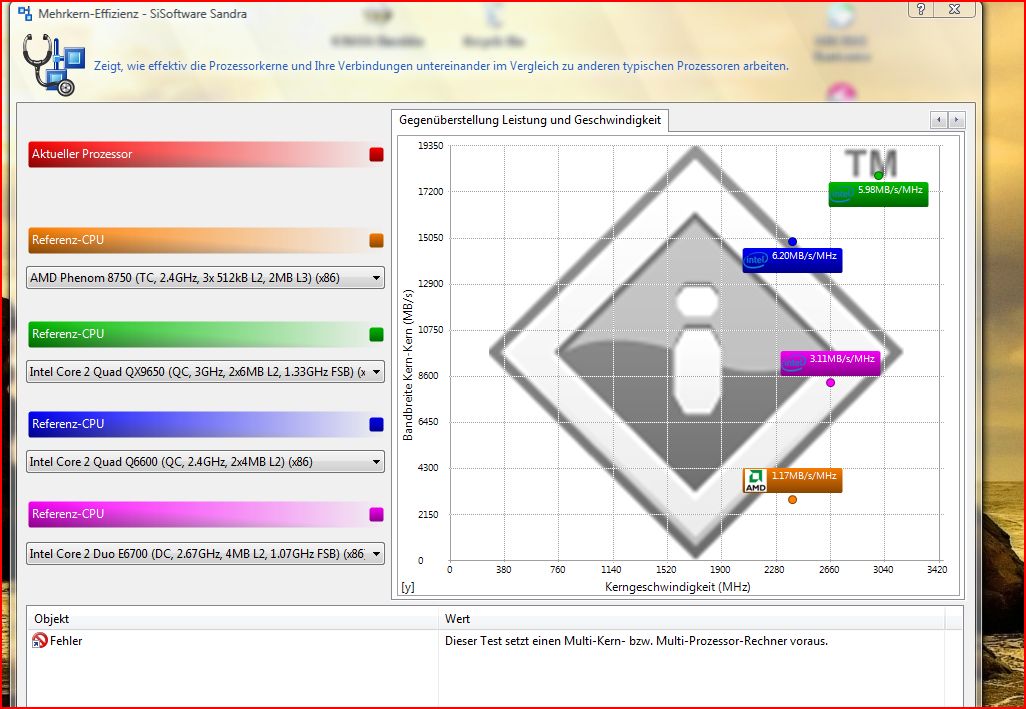Screen dimensions: 1026x709
Task: Open the Intel Core 2 Quad QX9650 dropdown
Action: pyautogui.click(x=205, y=372)
